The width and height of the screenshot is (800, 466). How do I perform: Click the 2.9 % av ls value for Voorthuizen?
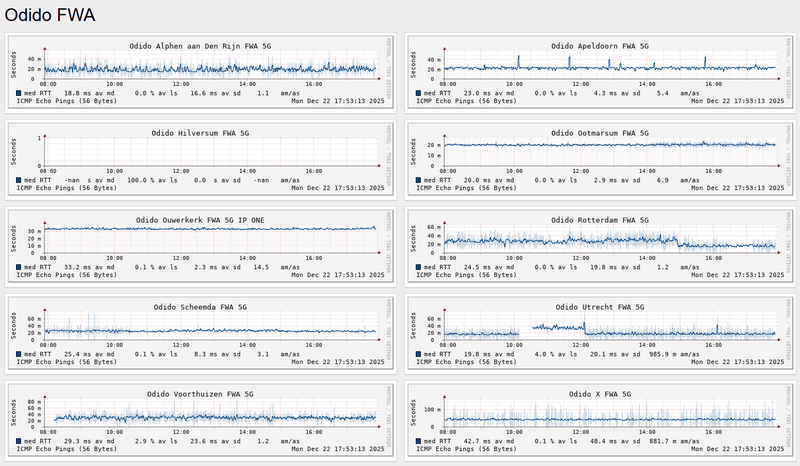point(156,441)
